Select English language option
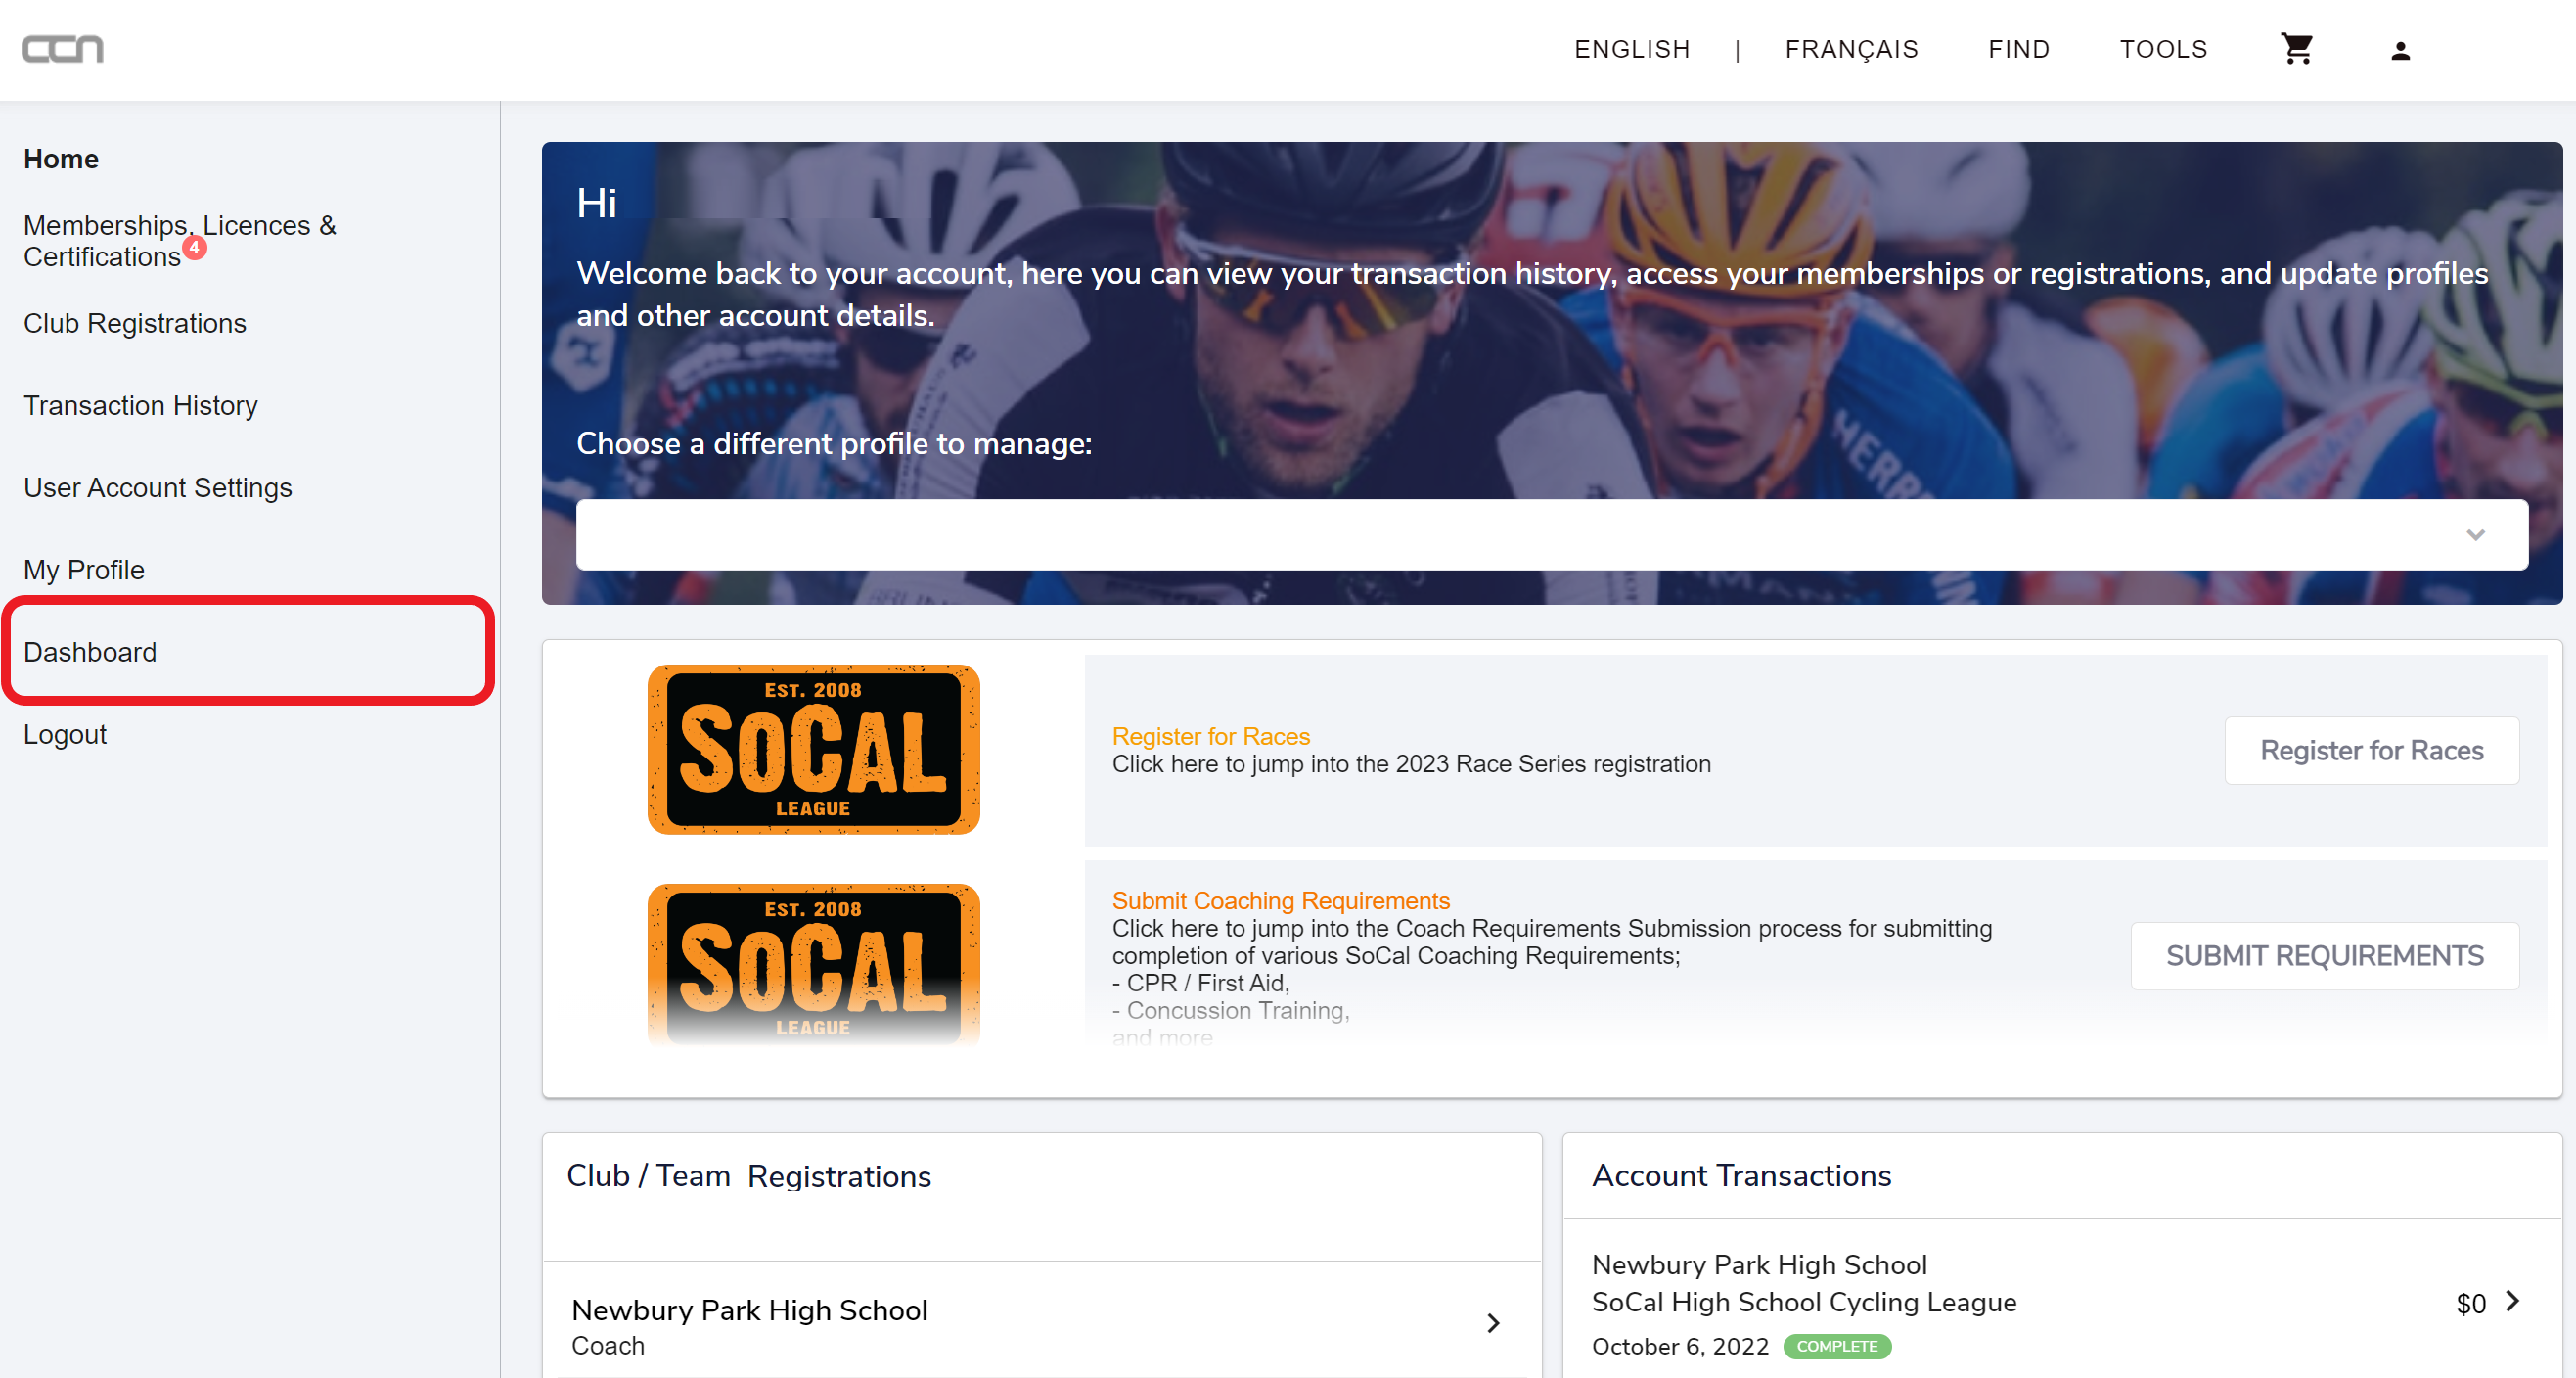Image resolution: width=2576 pixels, height=1378 pixels. click(x=1632, y=49)
